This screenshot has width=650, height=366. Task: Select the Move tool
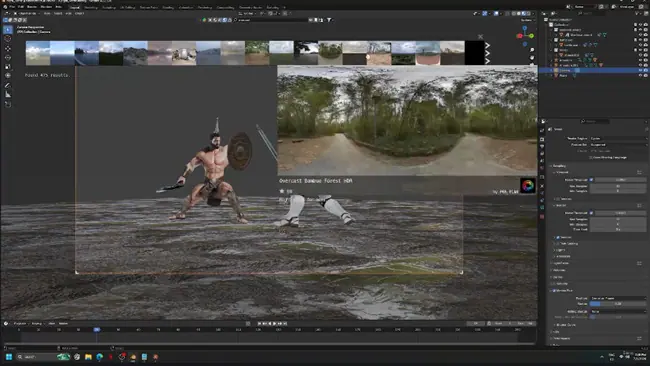tap(8, 48)
